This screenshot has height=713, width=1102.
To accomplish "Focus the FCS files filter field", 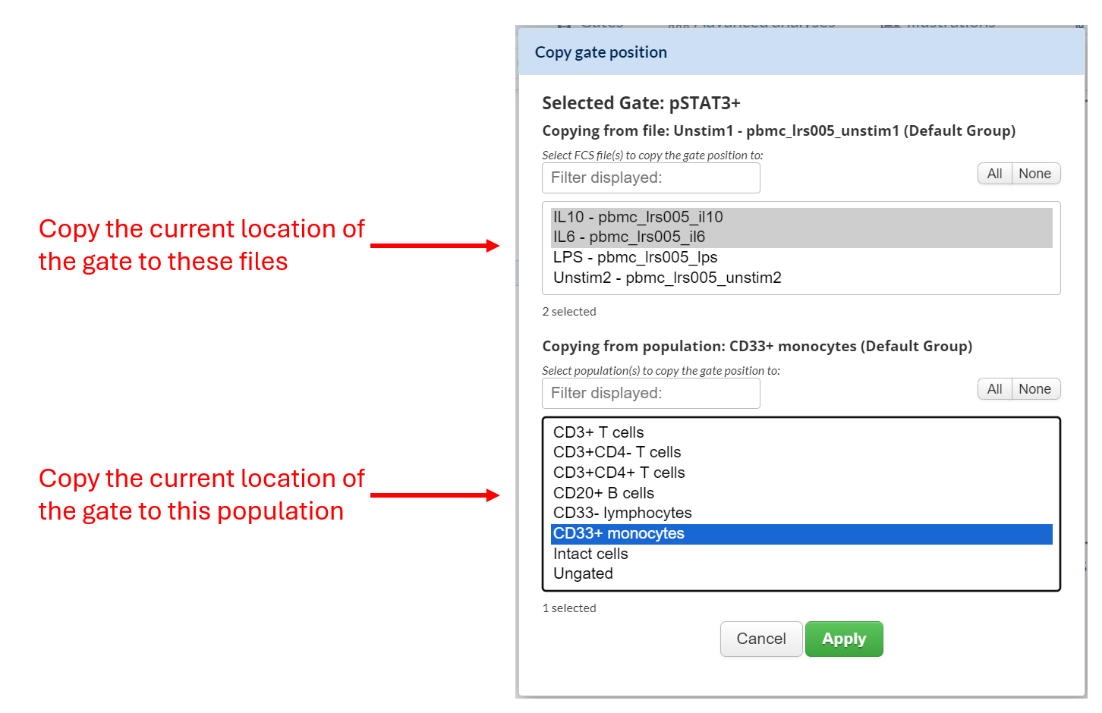I will pos(651,178).
